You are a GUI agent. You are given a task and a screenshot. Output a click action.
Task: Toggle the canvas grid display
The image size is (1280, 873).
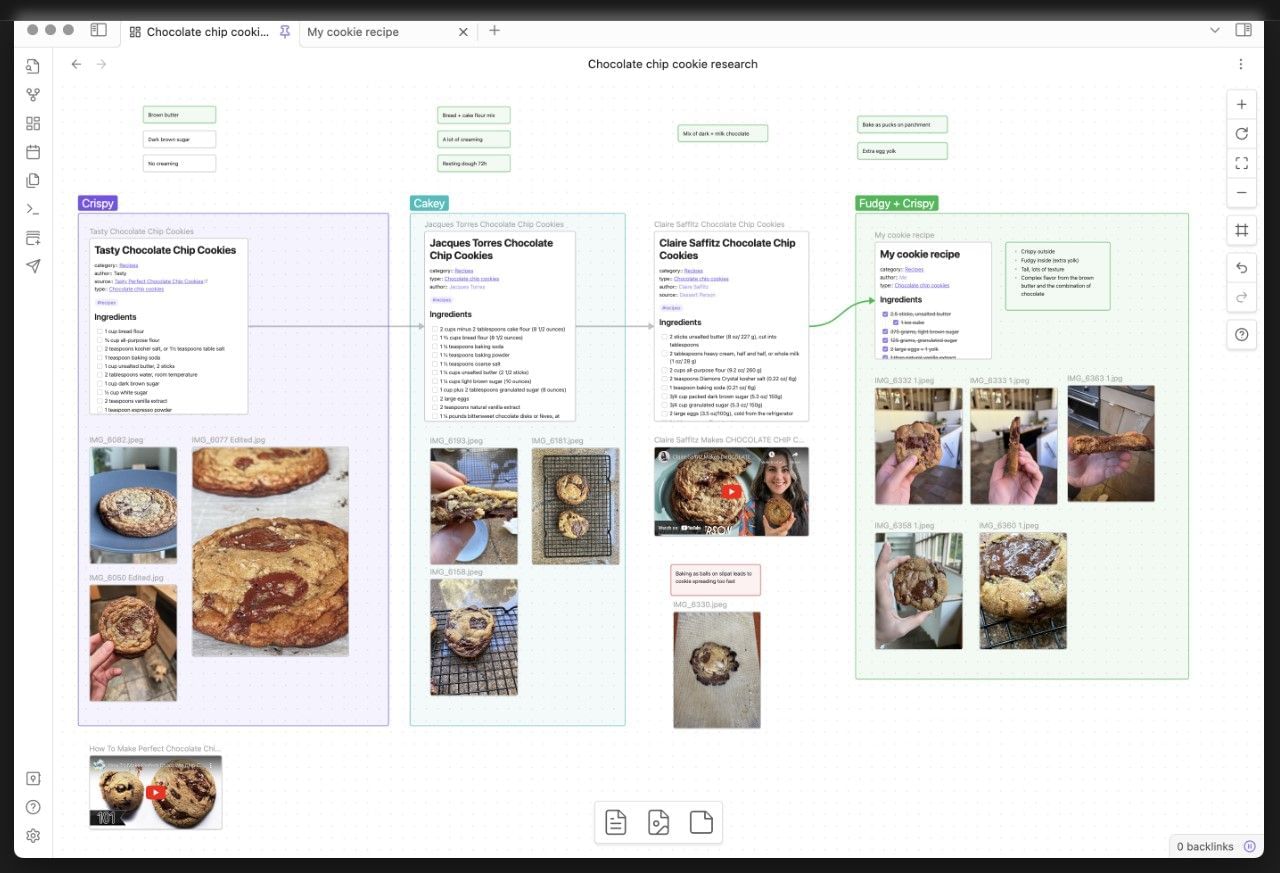coord(1241,230)
